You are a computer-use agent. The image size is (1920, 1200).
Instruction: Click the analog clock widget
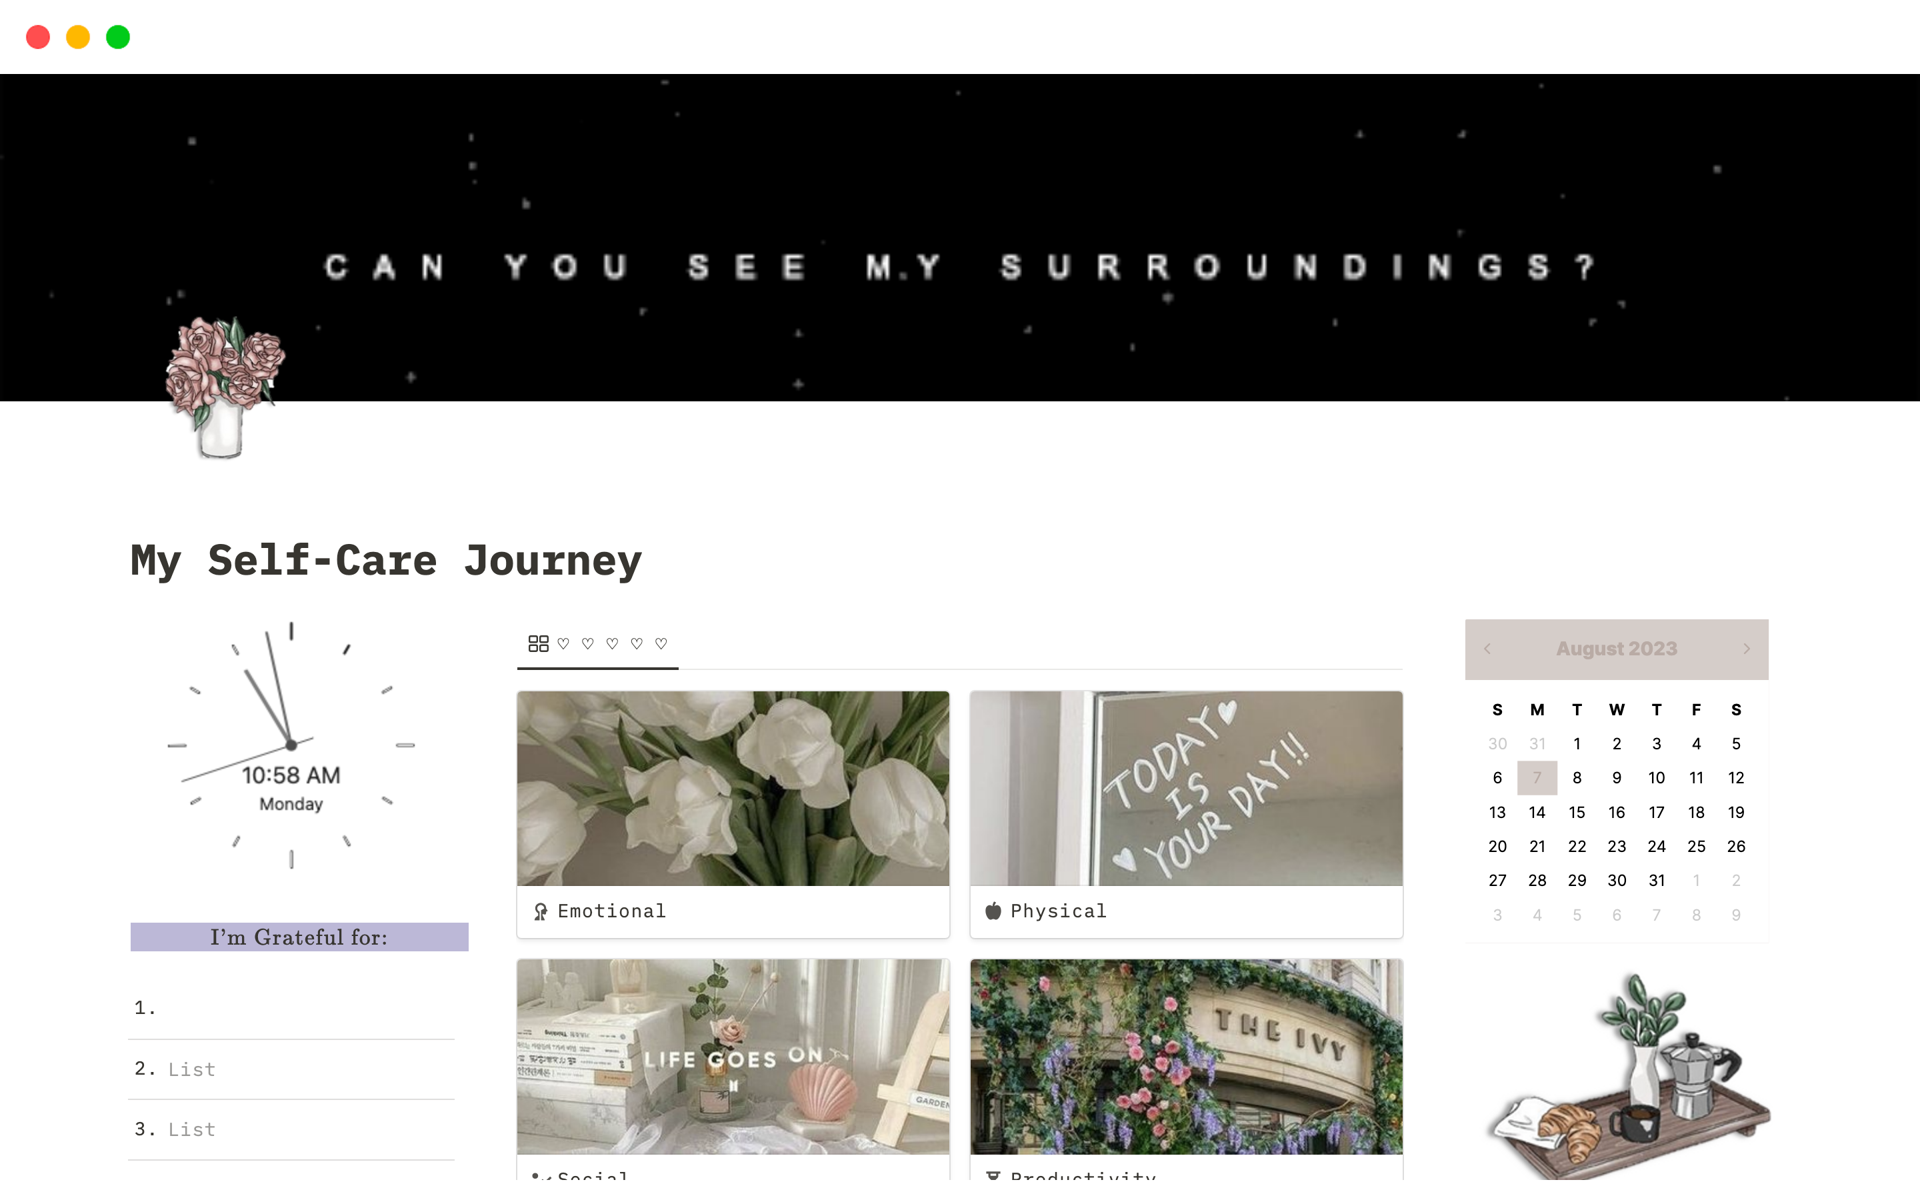click(x=291, y=745)
